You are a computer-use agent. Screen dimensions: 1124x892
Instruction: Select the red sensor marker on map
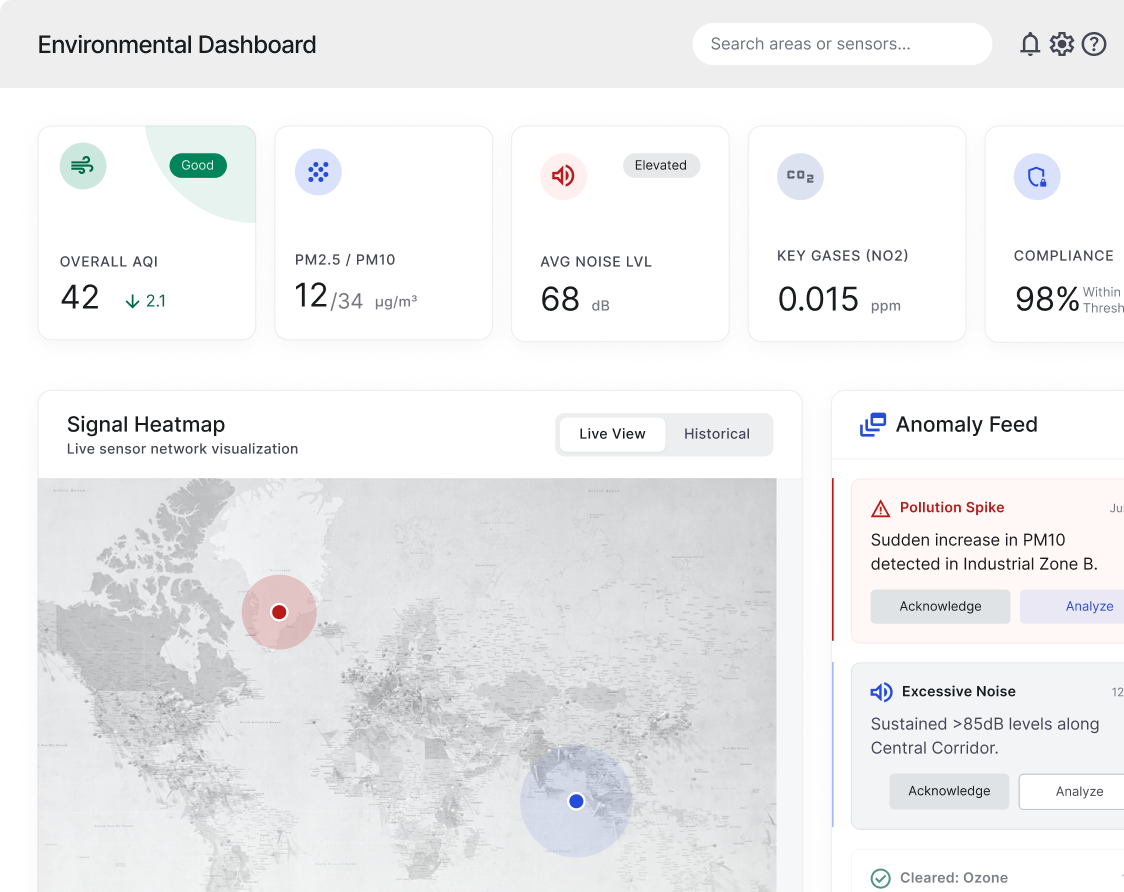point(279,612)
